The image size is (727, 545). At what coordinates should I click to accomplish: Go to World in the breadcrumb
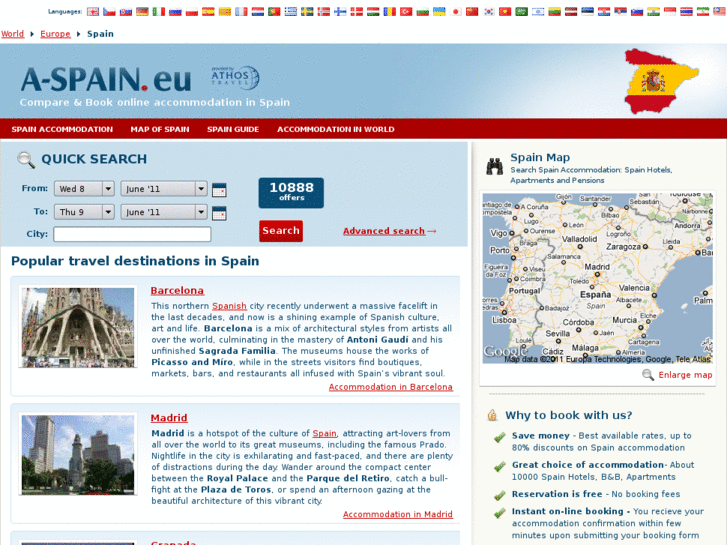tap(13, 34)
